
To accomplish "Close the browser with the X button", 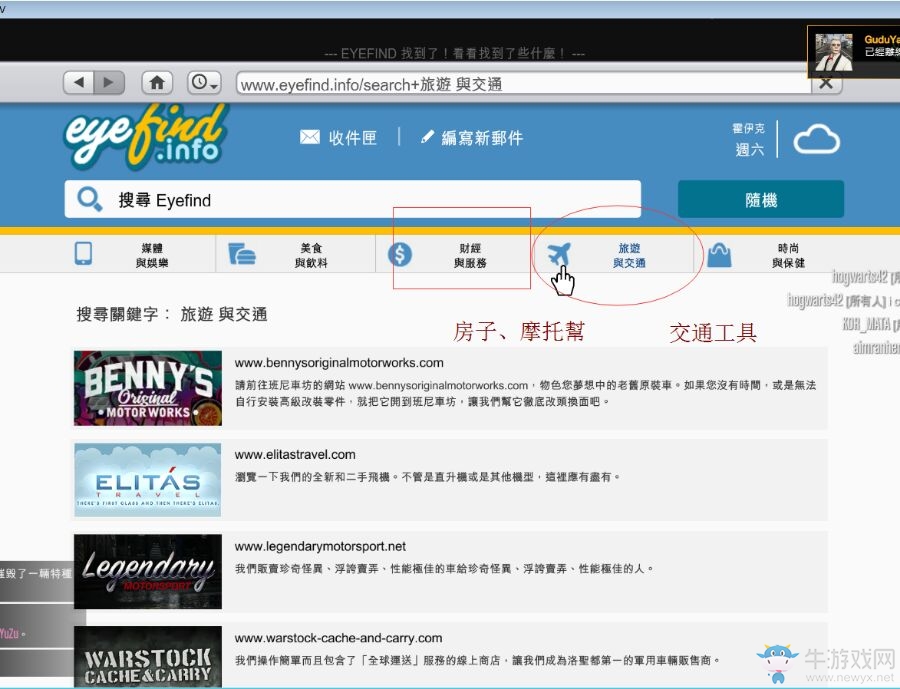I will [825, 83].
